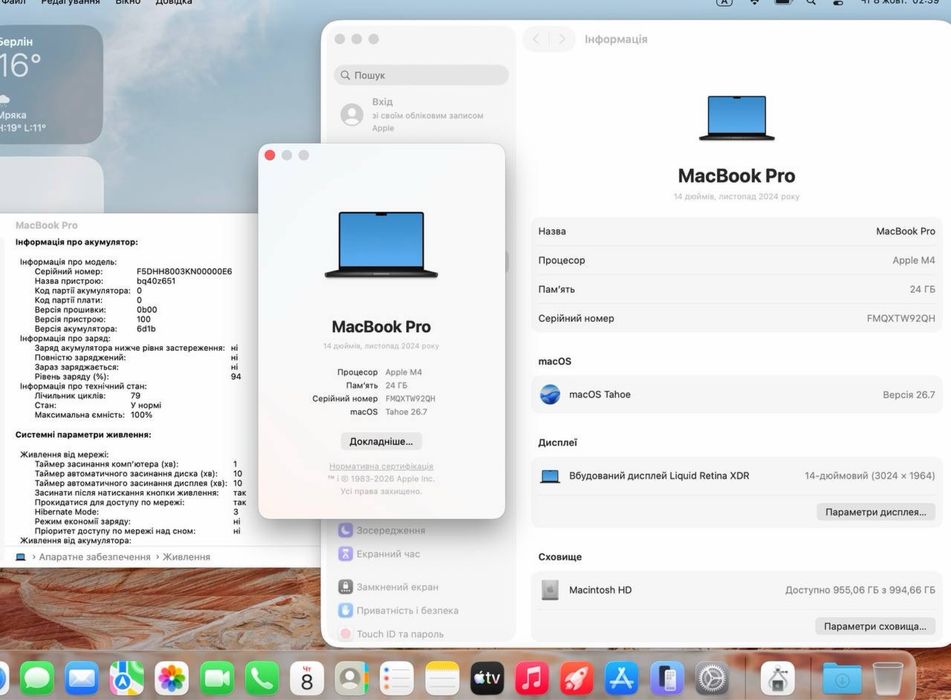Screen dimensions: 951x700
Task: Select serial number FMQXTW92QH in settings pane
Action: coord(901,318)
